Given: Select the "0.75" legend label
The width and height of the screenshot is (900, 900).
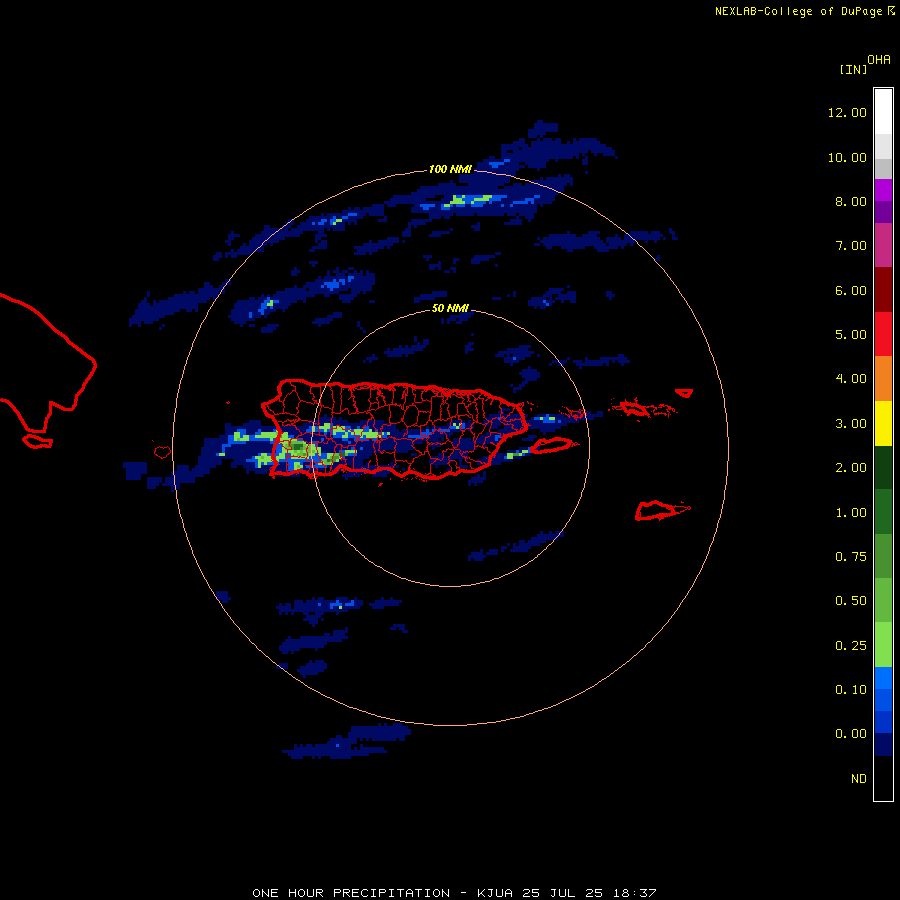Looking at the screenshot, I should click(851, 557).
